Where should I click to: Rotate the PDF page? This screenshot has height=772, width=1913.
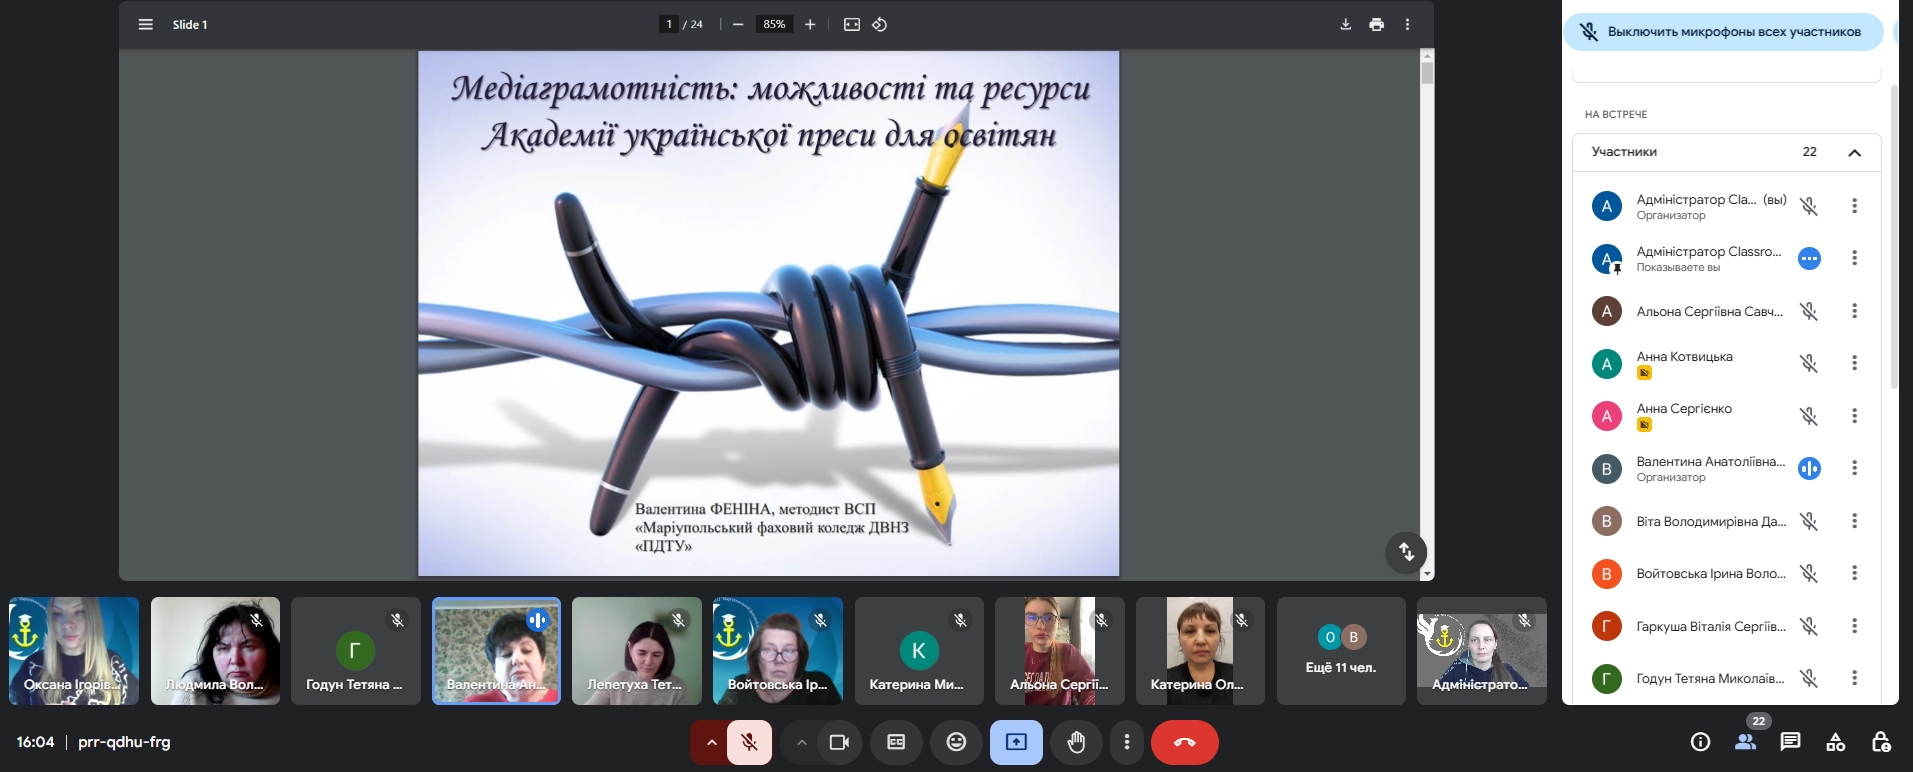tap(880, 24)
